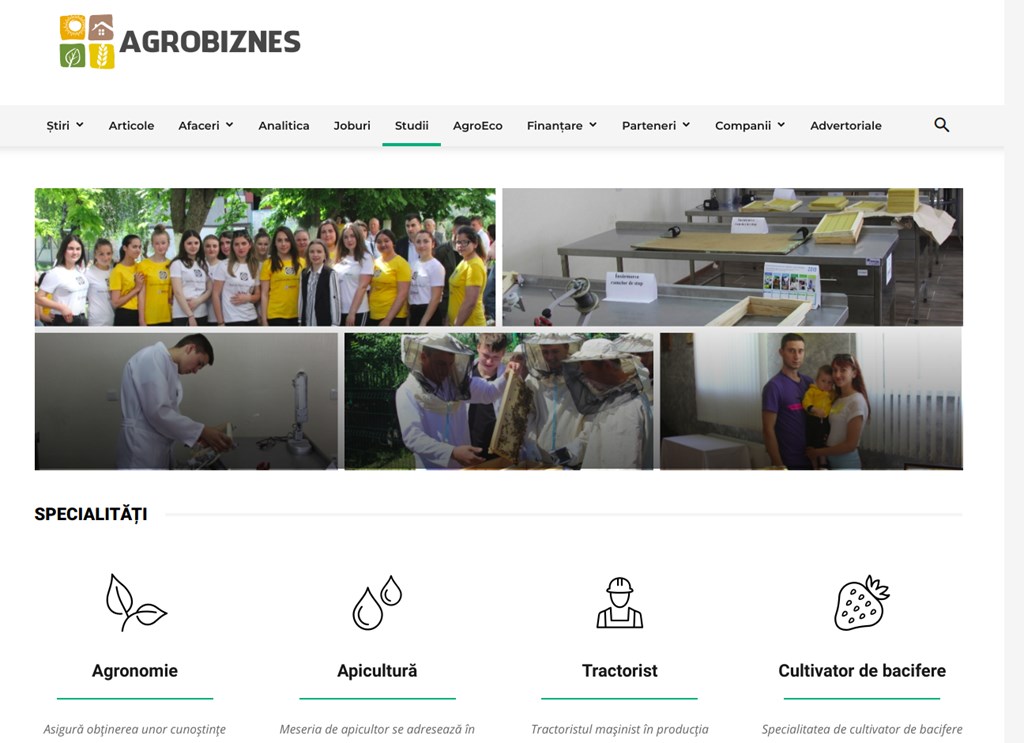This screenshot has height=743, width=1024.
Task: Open the Analitica page
Action: (x=283, y=125)
